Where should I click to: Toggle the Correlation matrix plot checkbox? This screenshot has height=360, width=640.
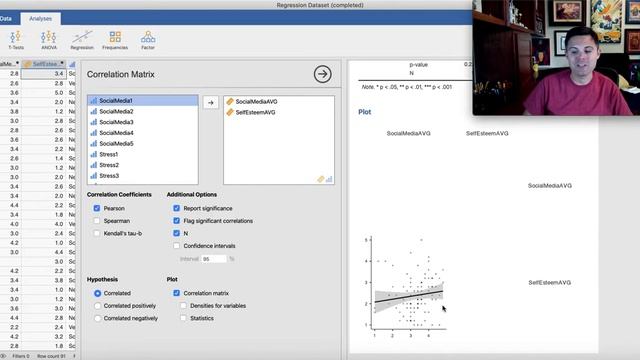tap(176, 293)
